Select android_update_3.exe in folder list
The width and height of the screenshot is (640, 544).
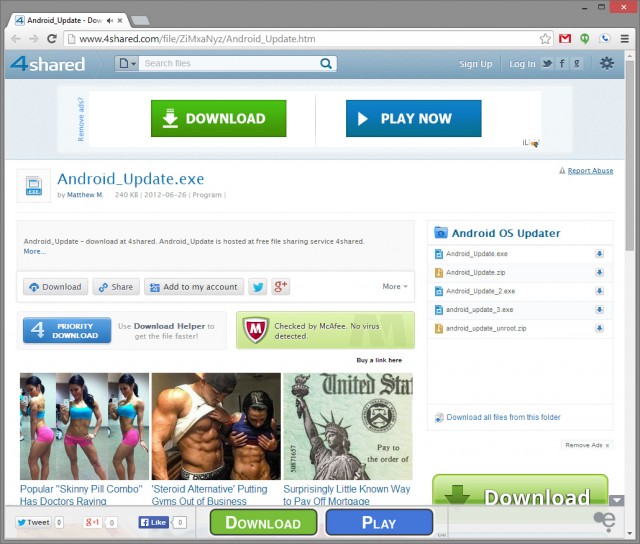[480, 310]
